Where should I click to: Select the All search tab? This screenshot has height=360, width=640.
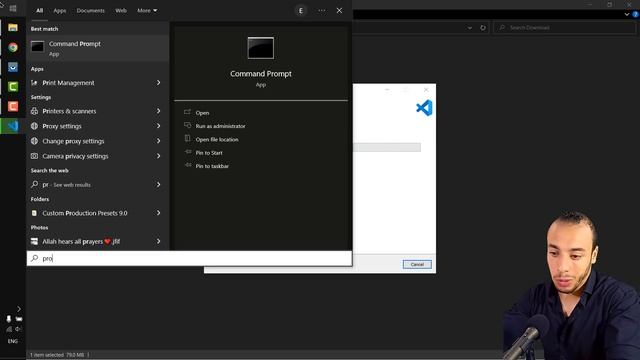pyautogui.click(x=39, y=11)
